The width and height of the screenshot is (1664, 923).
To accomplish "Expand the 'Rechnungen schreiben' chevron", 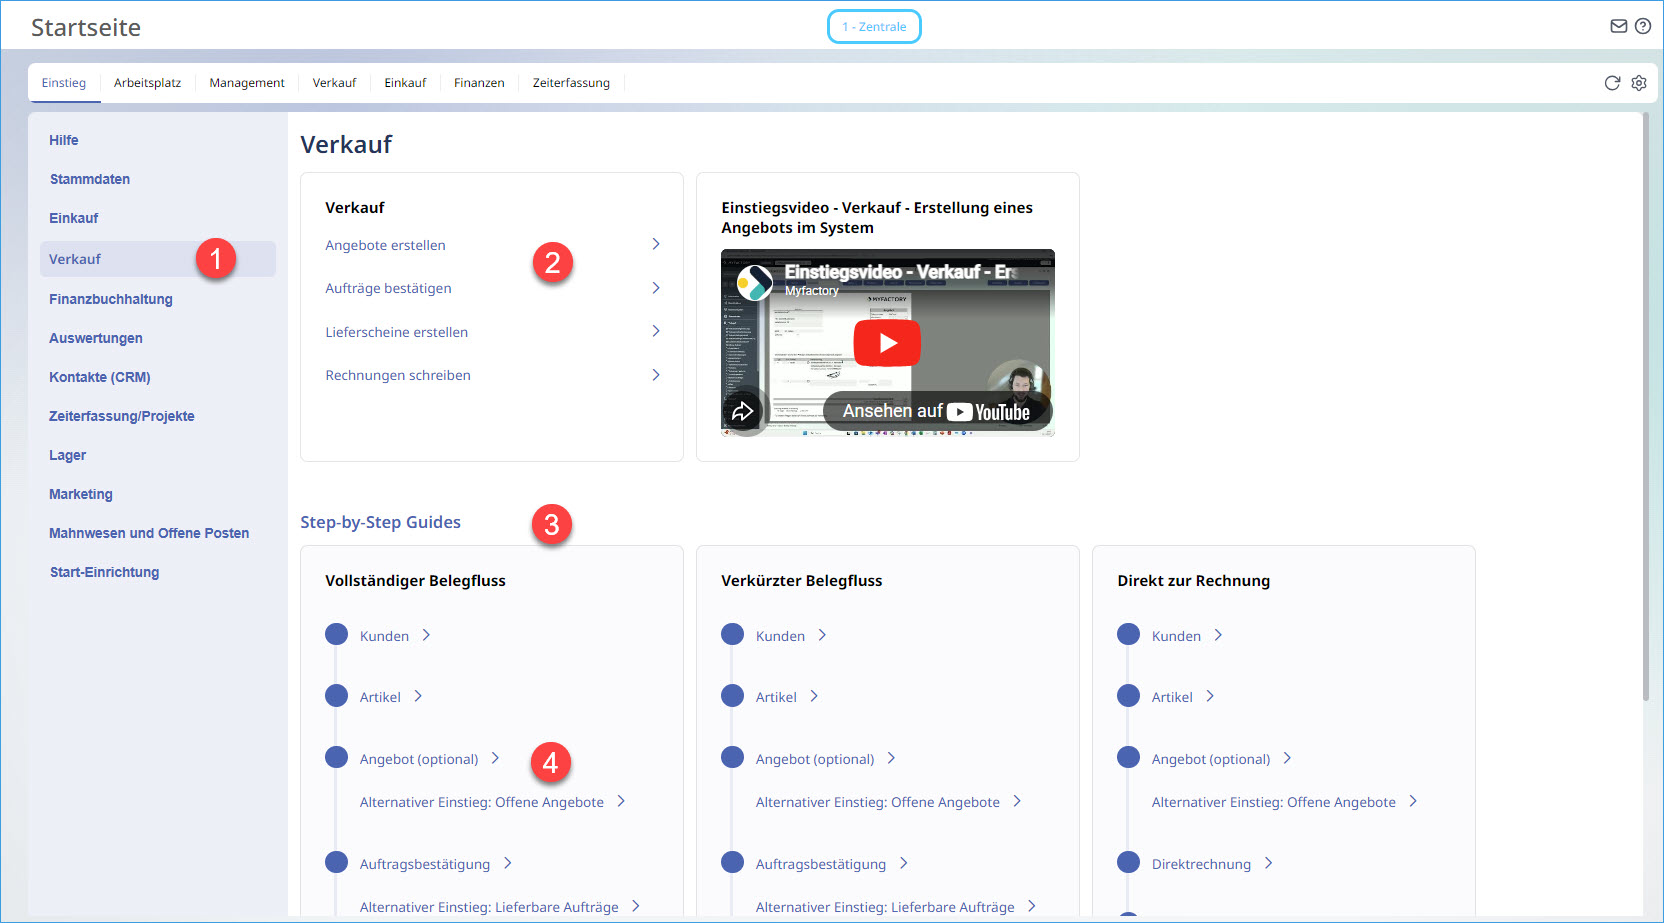I will pos(656,375).
